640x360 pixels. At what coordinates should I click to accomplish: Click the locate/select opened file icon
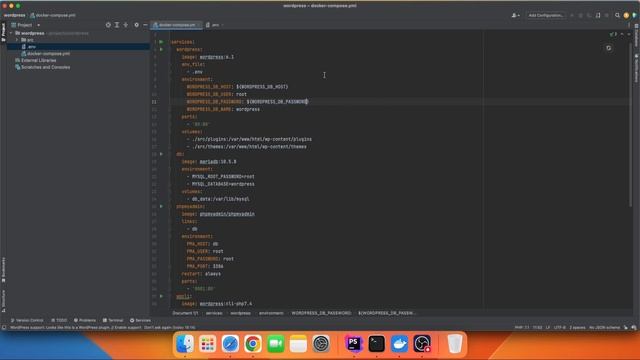click(x=108, y=25)
